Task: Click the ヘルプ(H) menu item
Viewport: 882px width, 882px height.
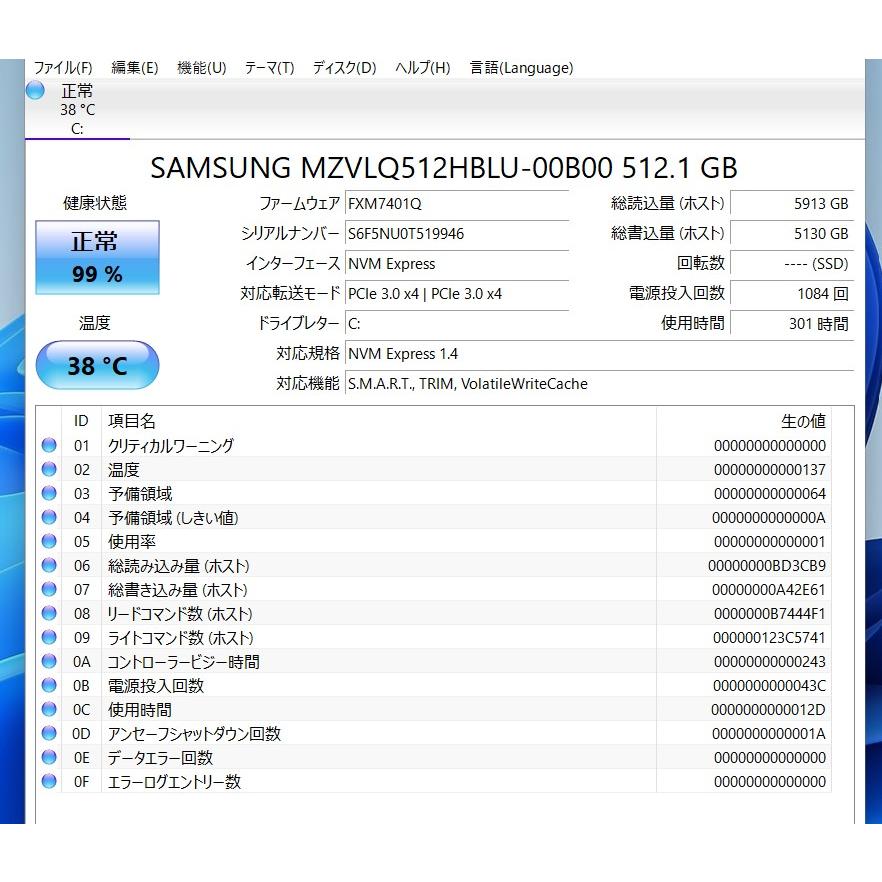Action: coord(422,67)
